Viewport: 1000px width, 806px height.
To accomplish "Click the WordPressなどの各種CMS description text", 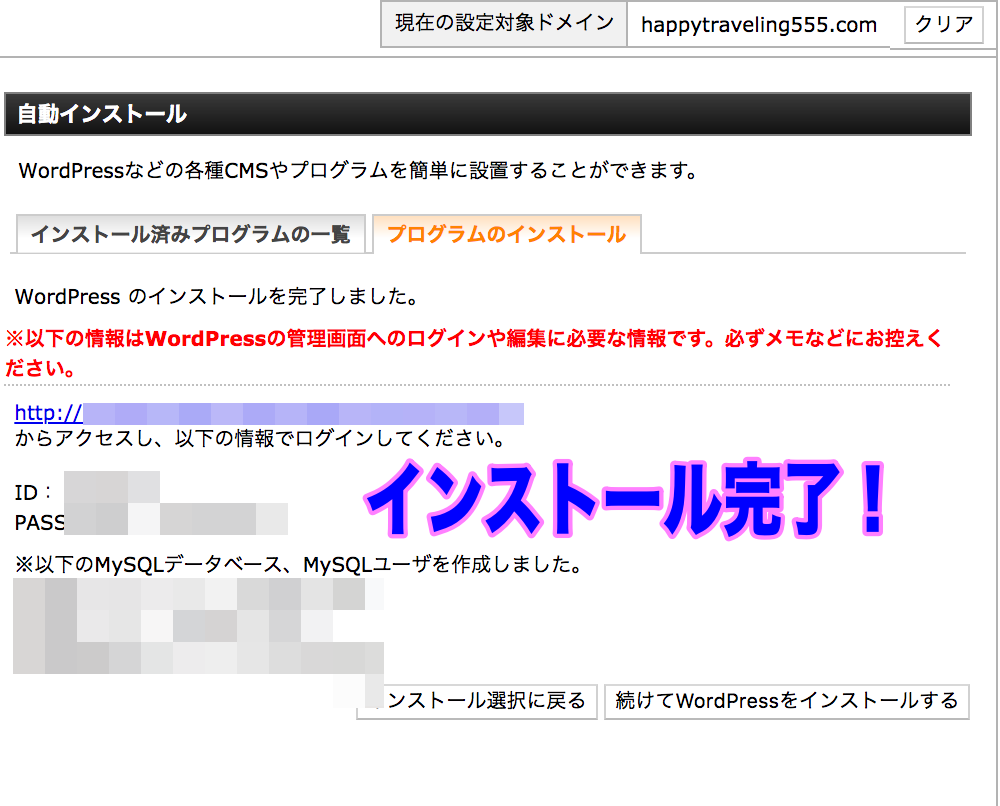I will [359, 170].
